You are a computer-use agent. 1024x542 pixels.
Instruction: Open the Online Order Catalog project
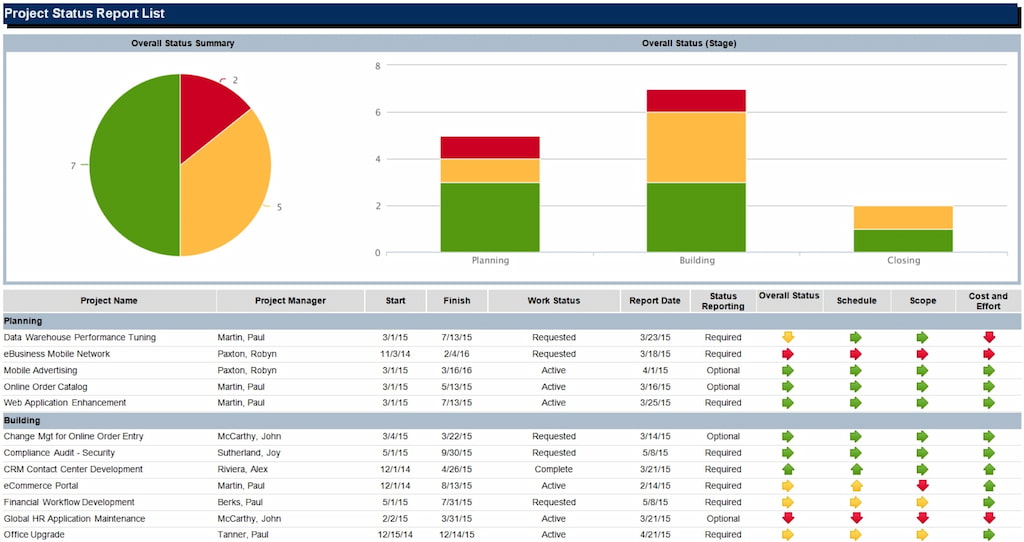tap(45, 387)
